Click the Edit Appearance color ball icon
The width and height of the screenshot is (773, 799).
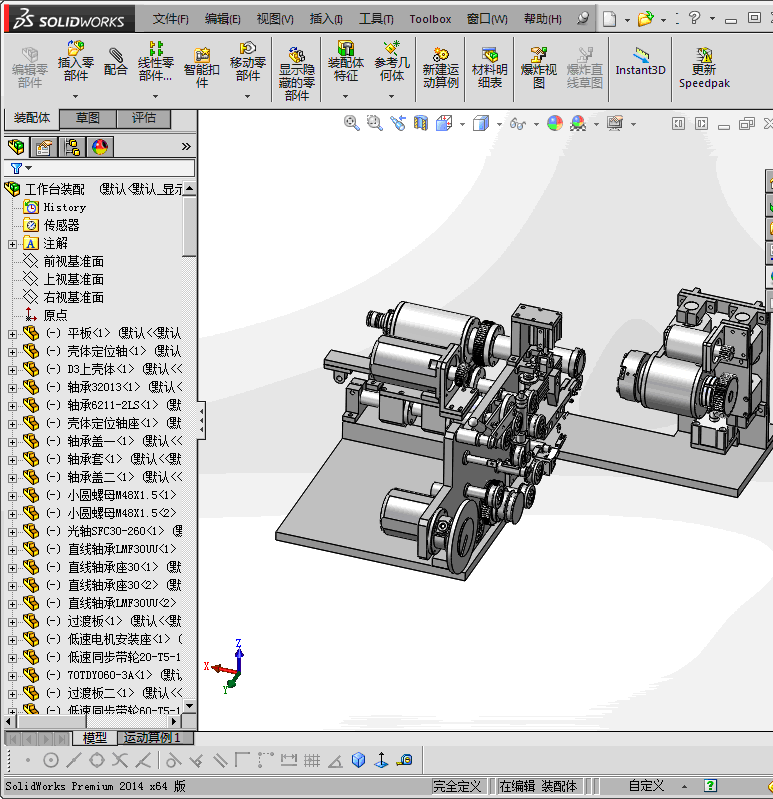point(553,123)
